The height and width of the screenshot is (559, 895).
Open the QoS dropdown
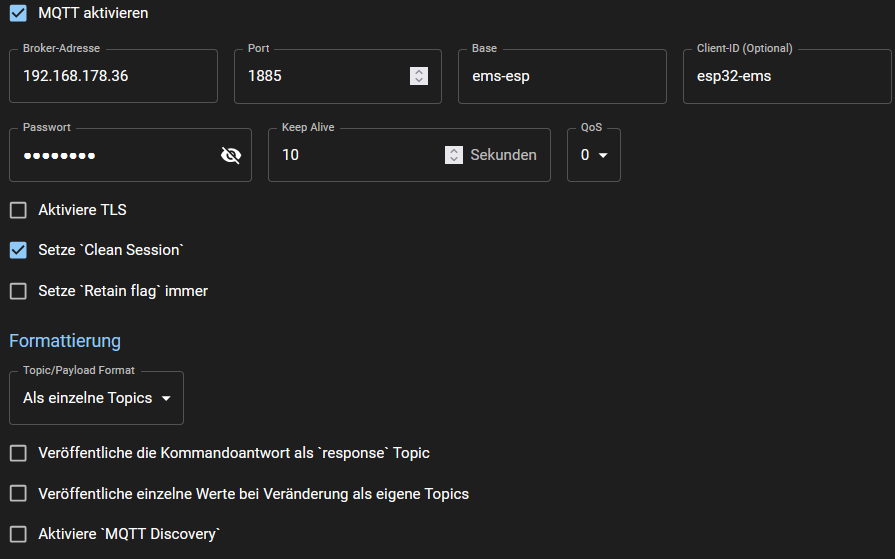pyautogui.click(x=594, y=155)
